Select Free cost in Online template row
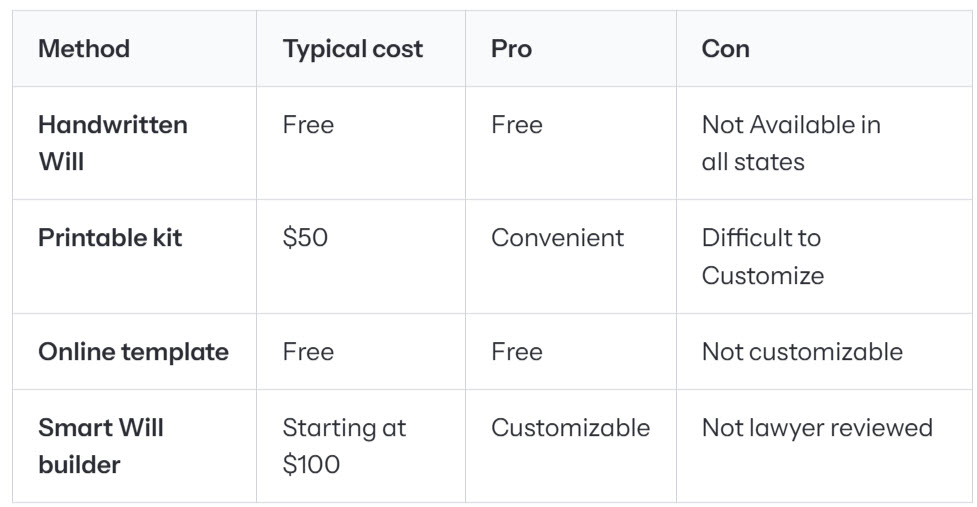This screenshot has height=507, width=977. [308, 351]
